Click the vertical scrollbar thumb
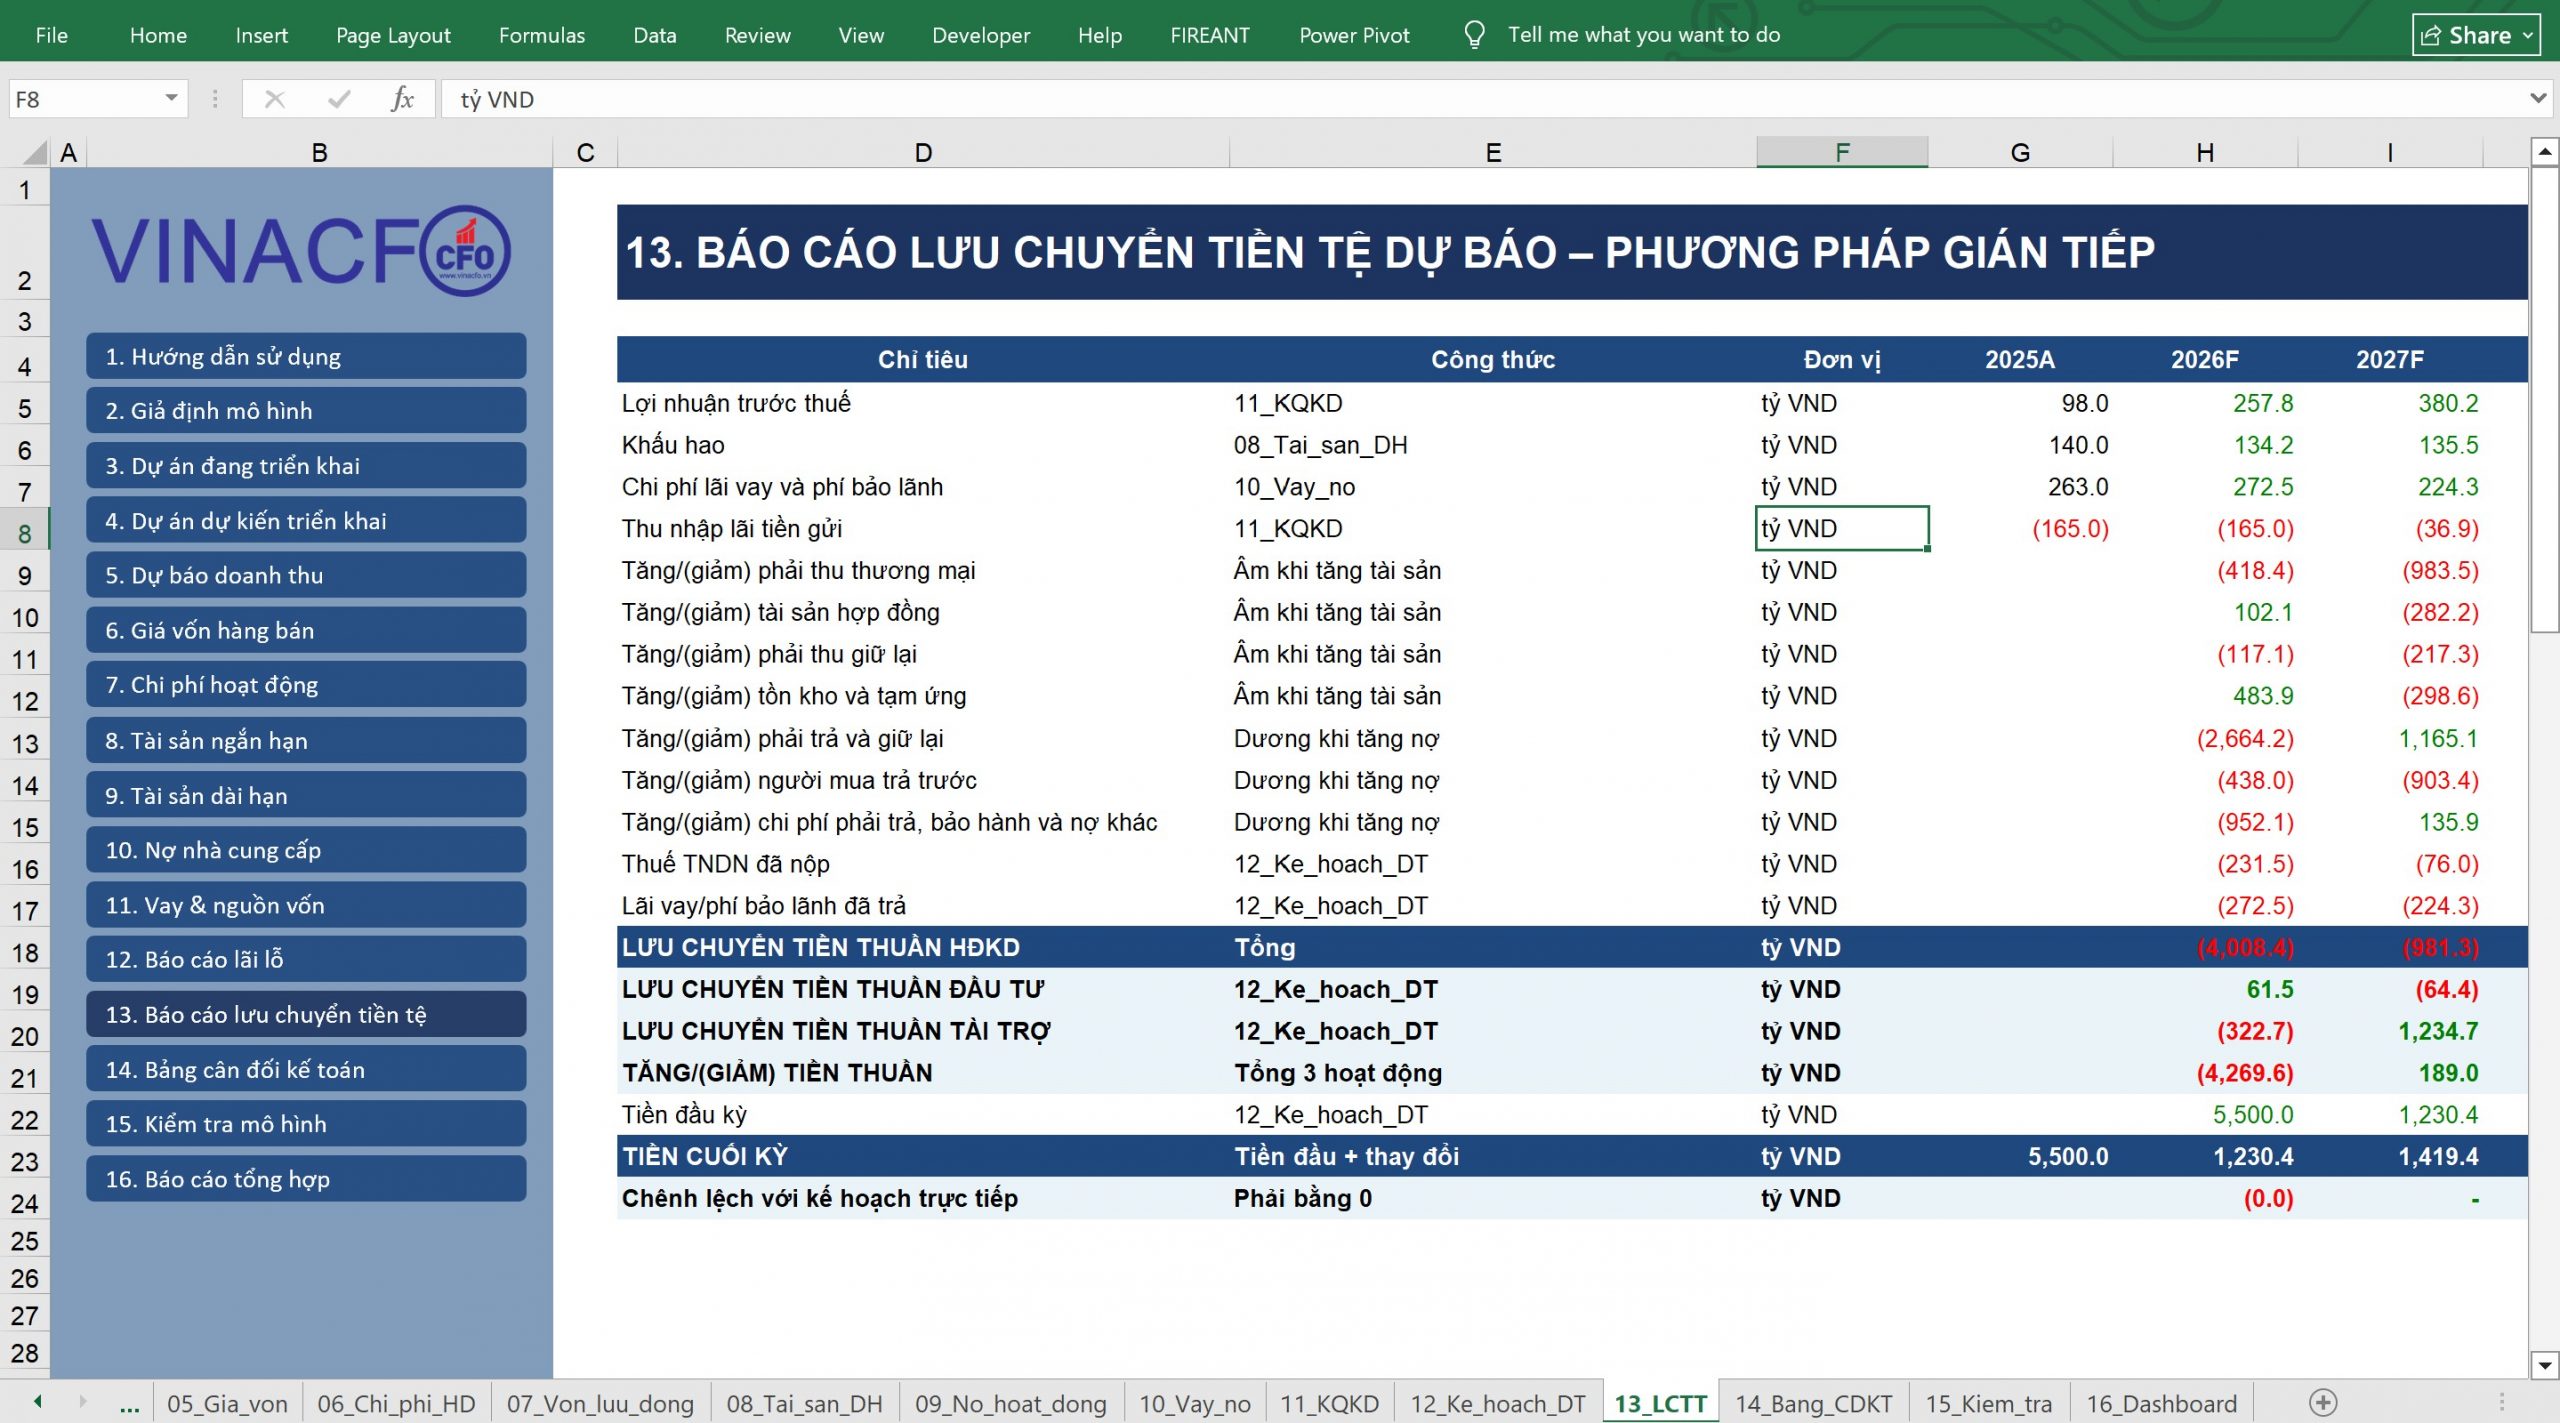This screenshot has height=1423, width=2560. coord(2545,400)
